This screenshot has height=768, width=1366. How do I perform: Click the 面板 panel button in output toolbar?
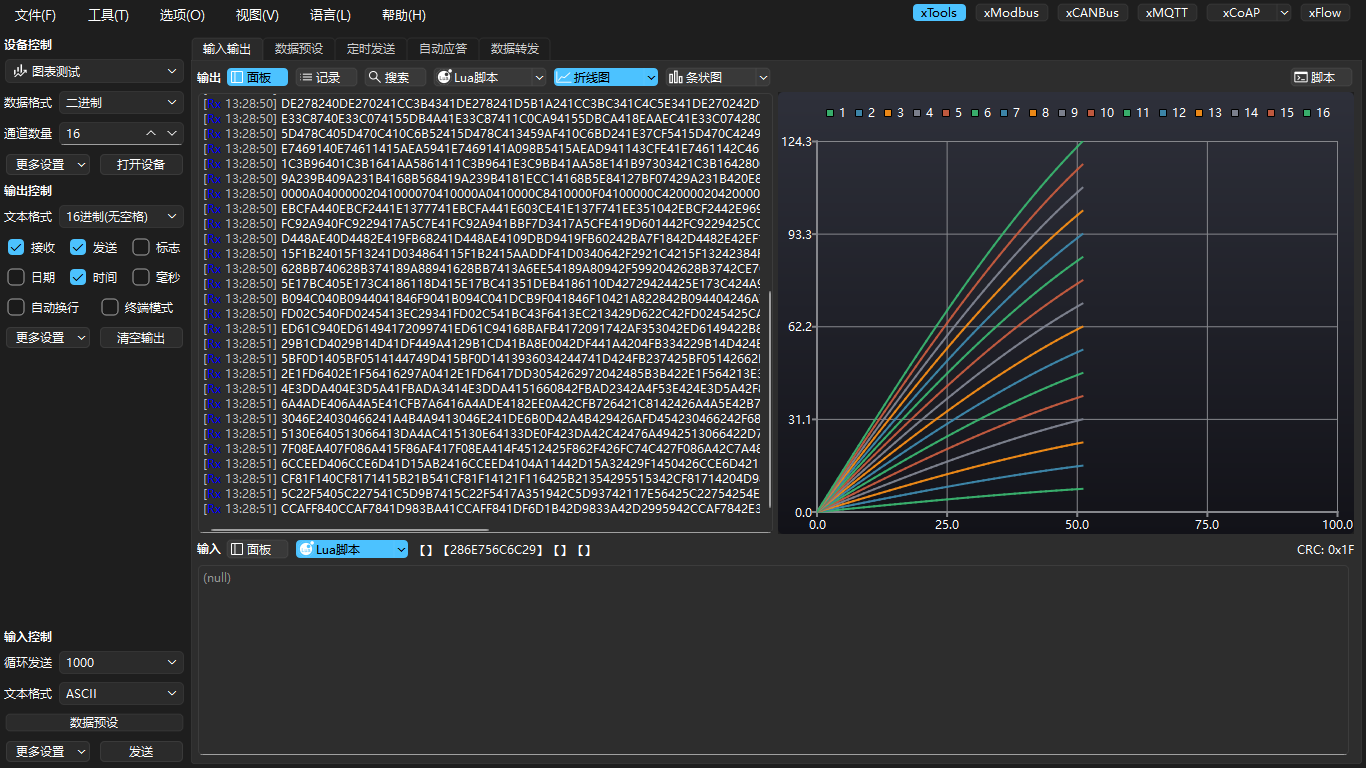[x=257, y=77]
